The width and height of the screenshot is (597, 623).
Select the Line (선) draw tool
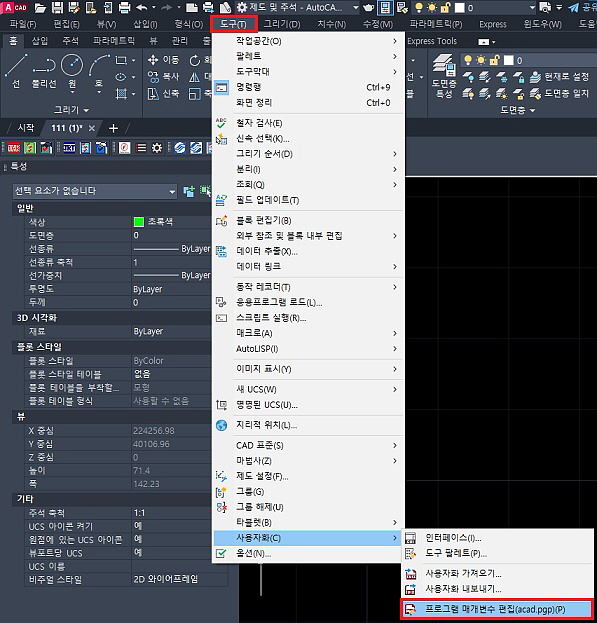click(x=16, y=71)
